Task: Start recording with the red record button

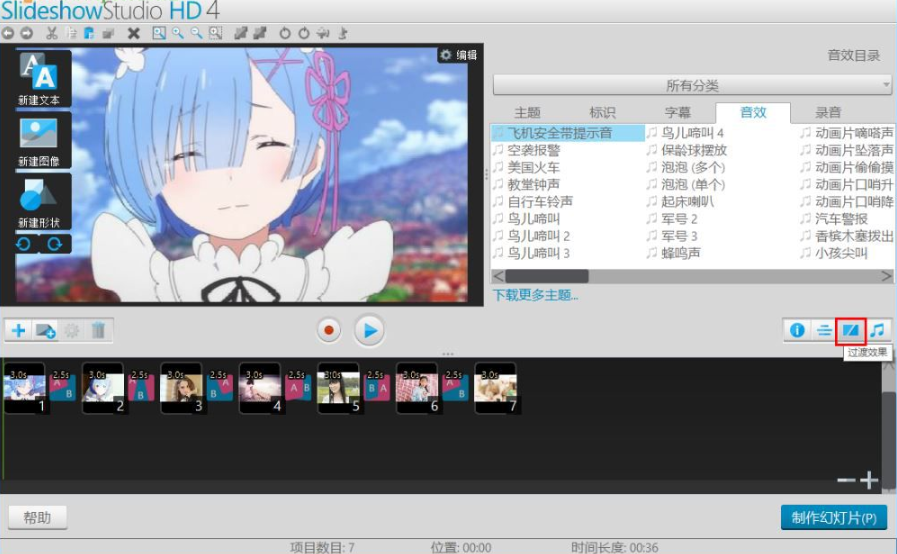Action: click(329, 330)
